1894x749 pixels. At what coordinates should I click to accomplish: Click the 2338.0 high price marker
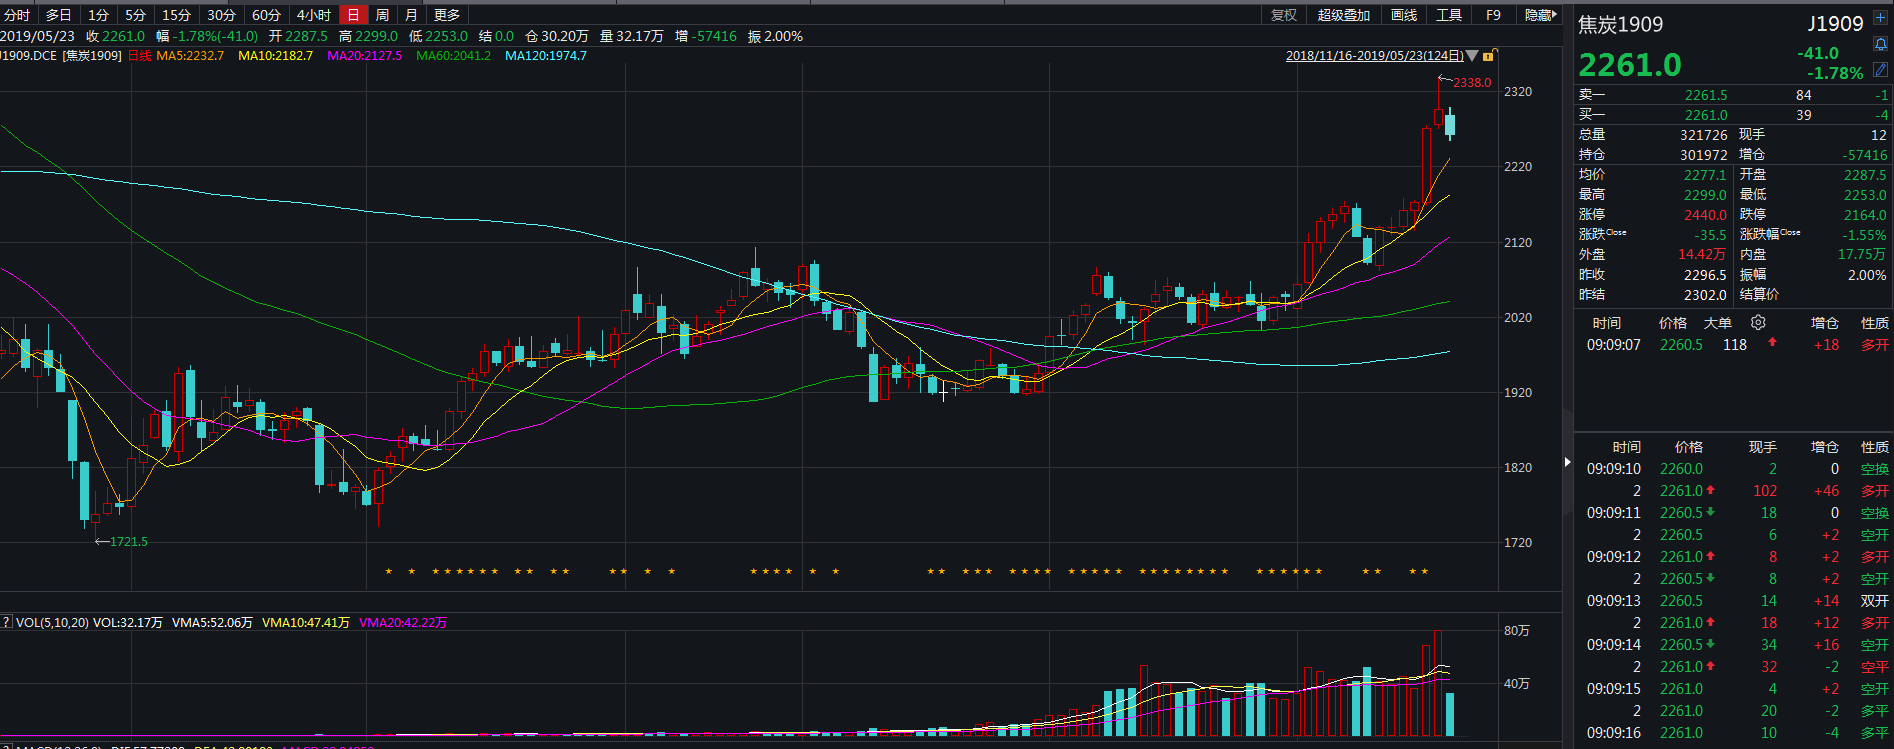pos(1472,83)
